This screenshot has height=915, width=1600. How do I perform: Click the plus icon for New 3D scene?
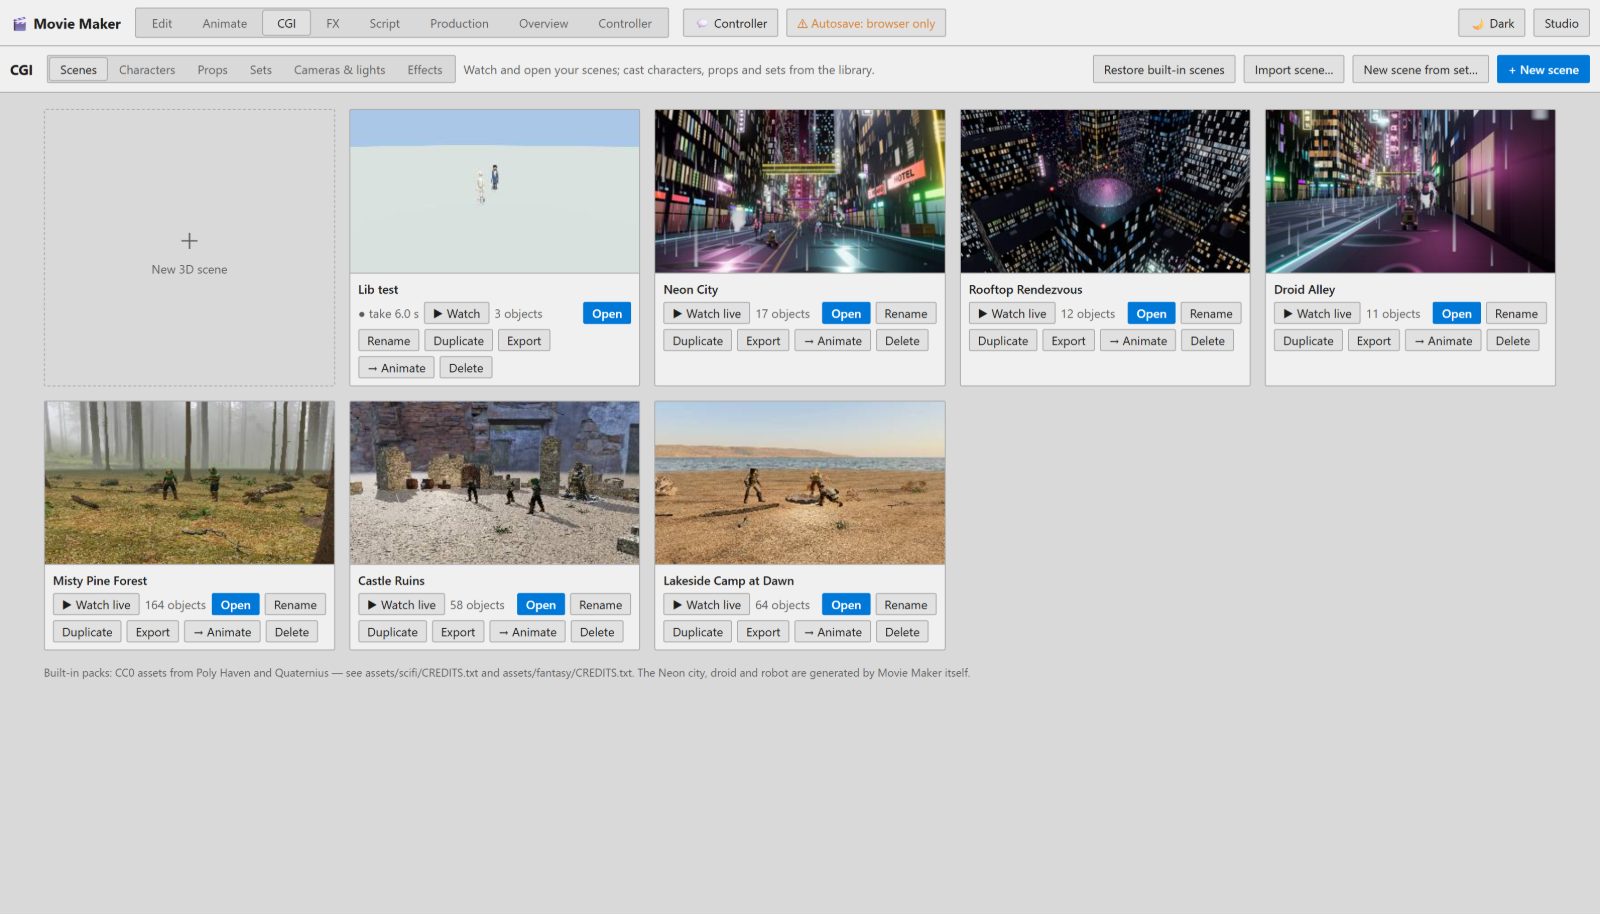click(189, 241)
